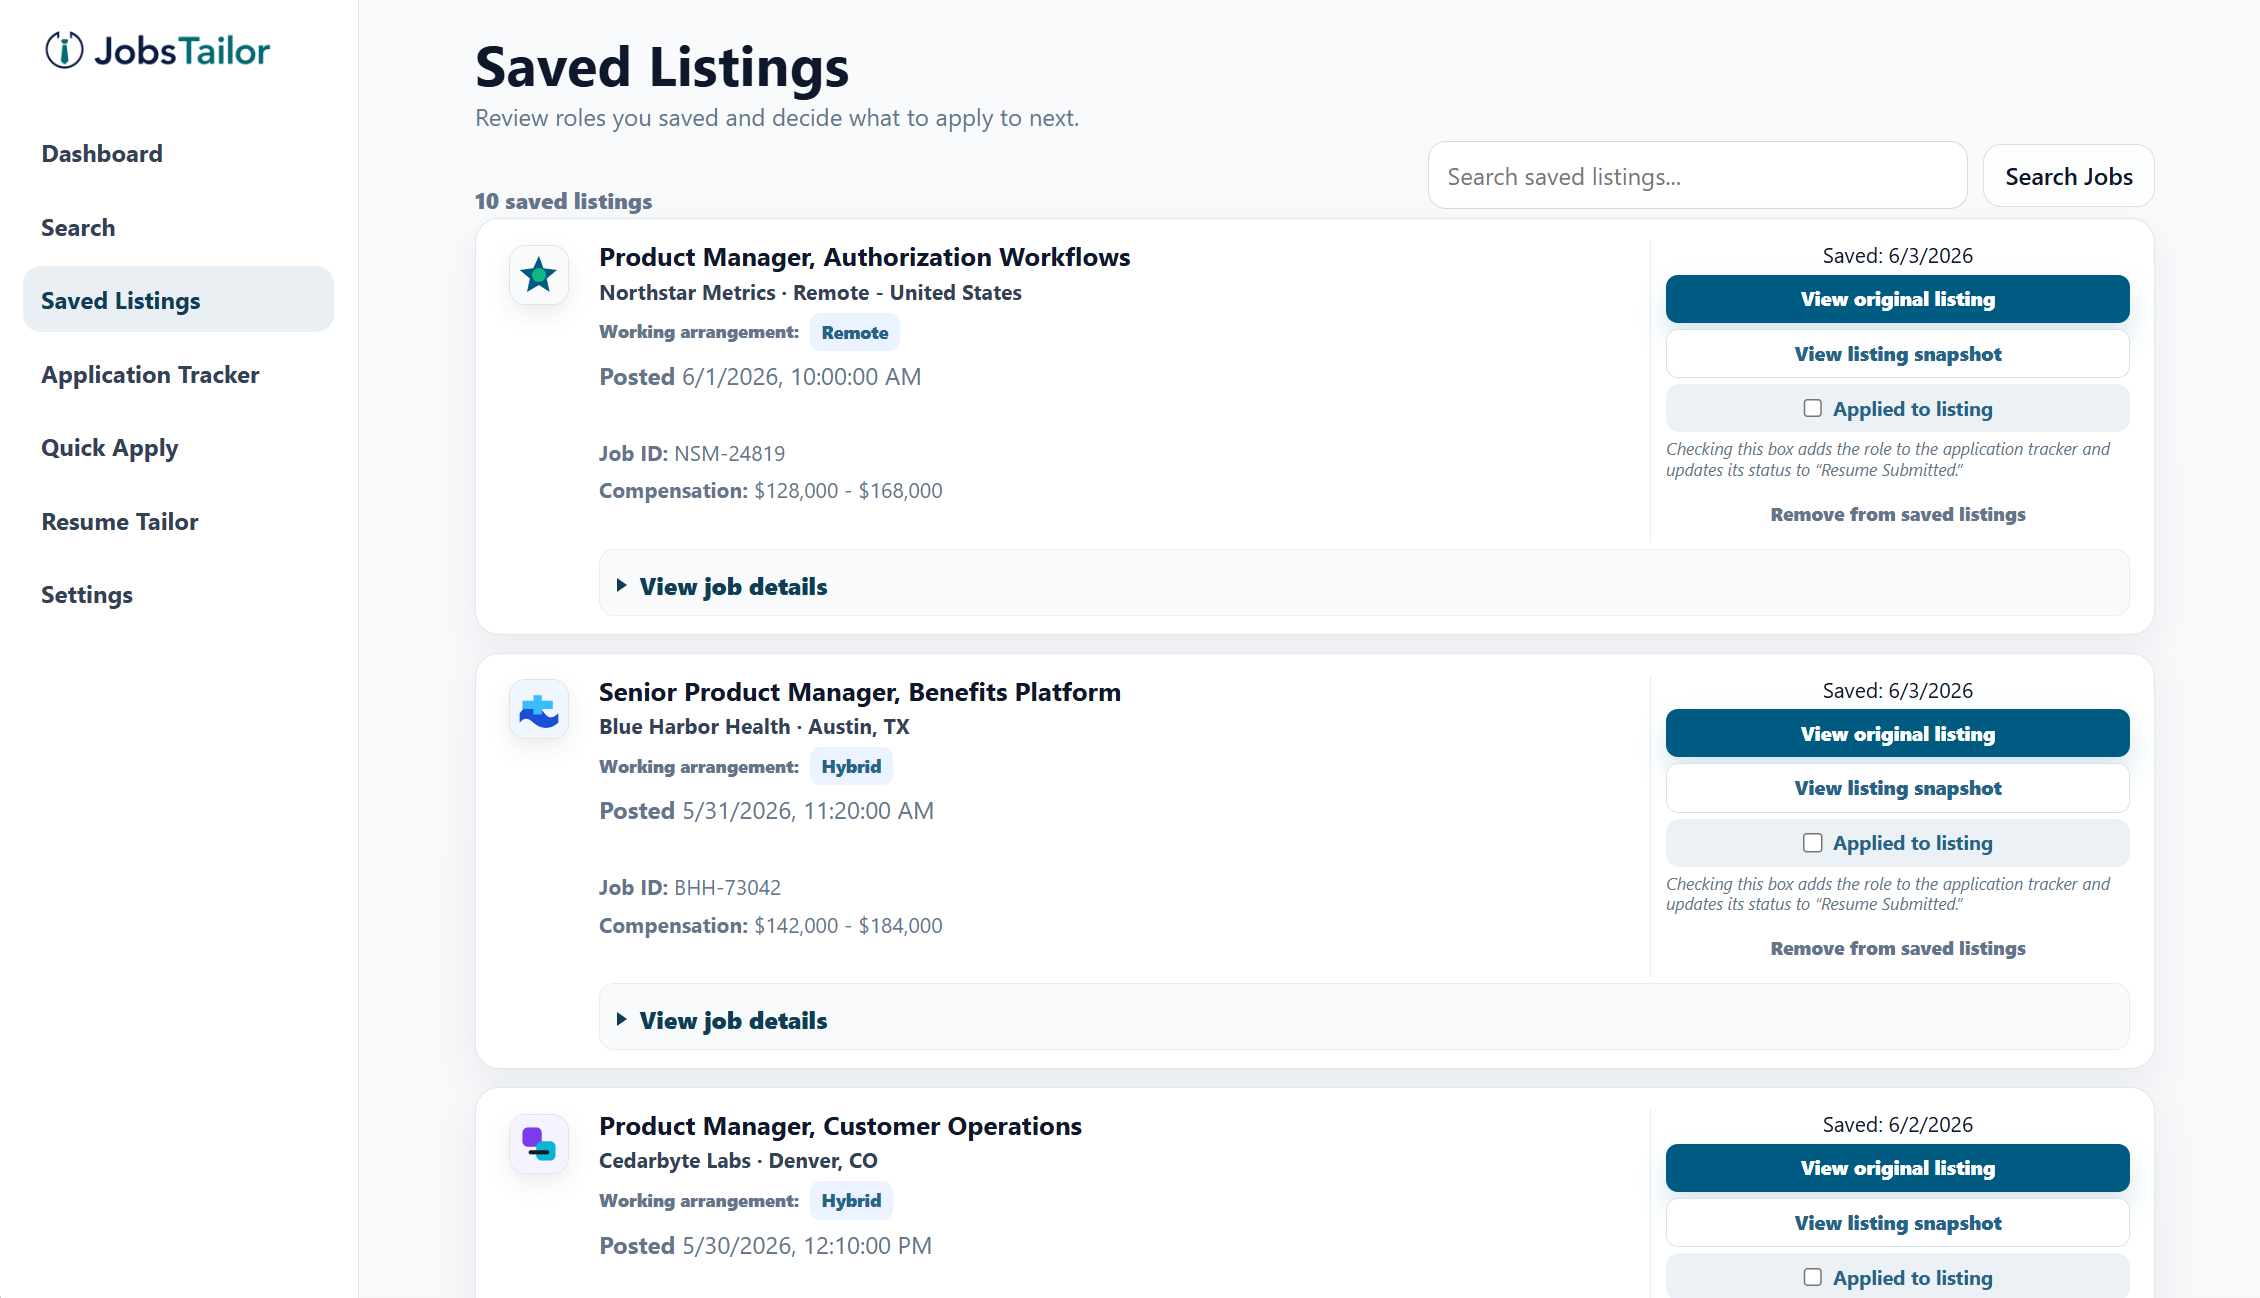
Task: Click Posted 5/31/2026, 11:20:00 AM
Action: click(766, 811)
